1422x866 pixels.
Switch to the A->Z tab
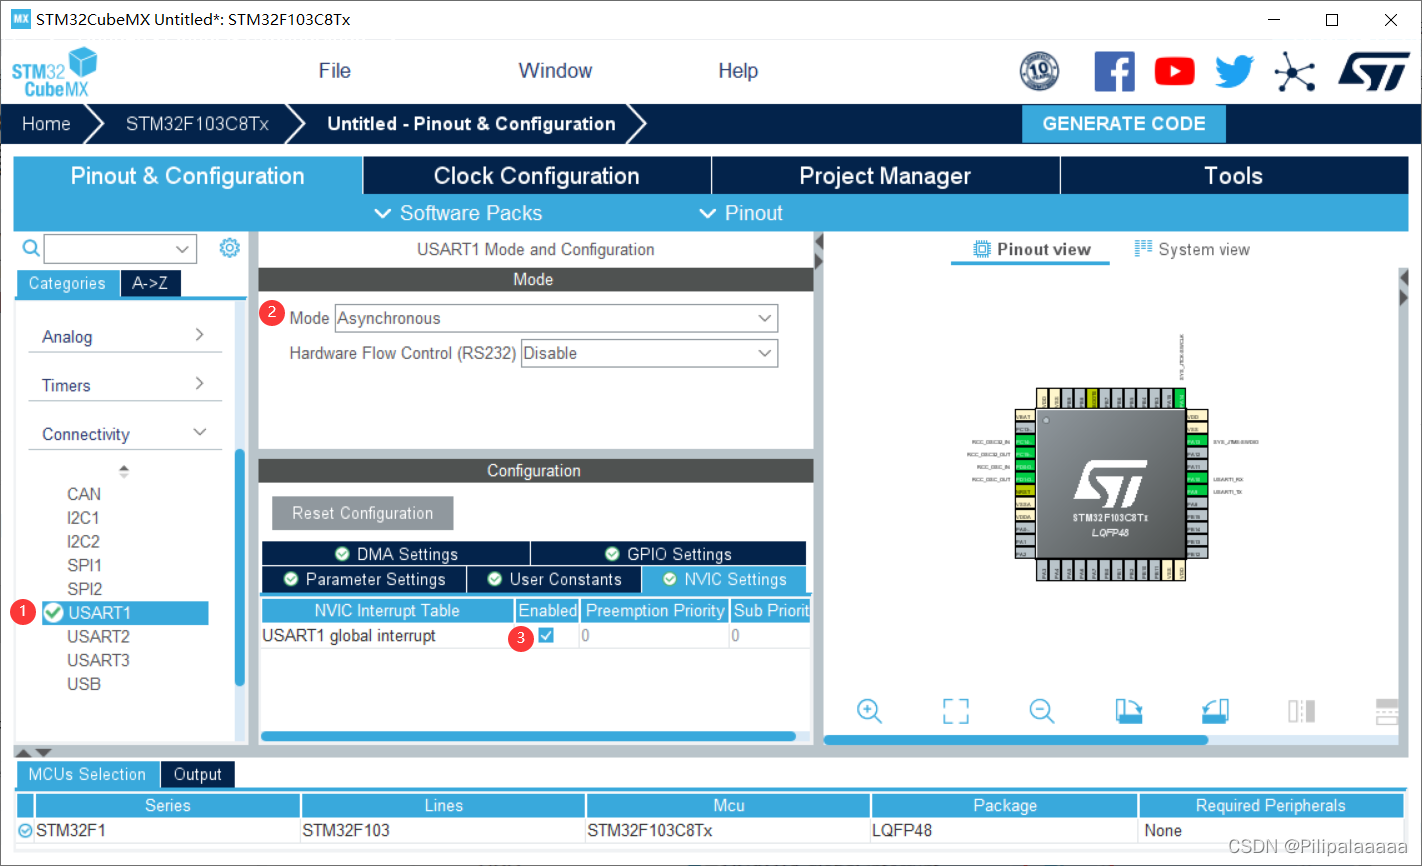(x=150, y=283)
